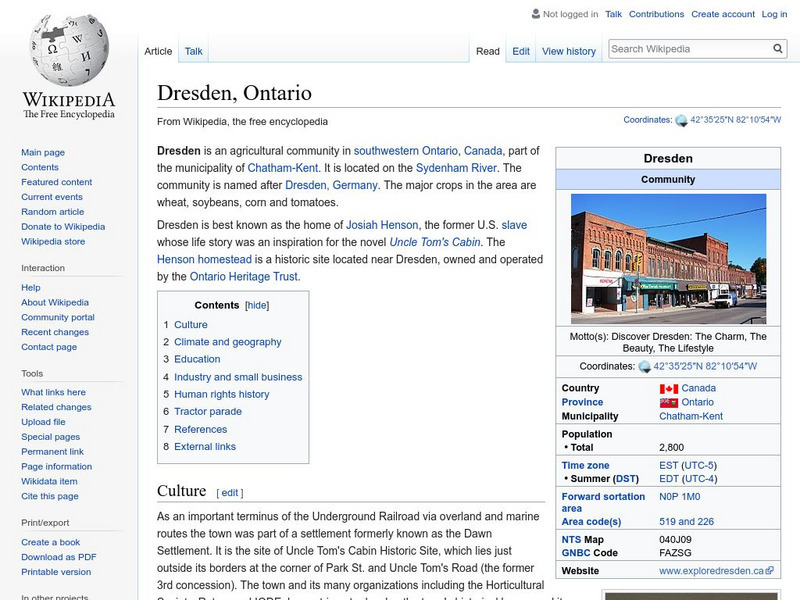Click the globe icon beside top coordinates

click(x=681, y=120)
